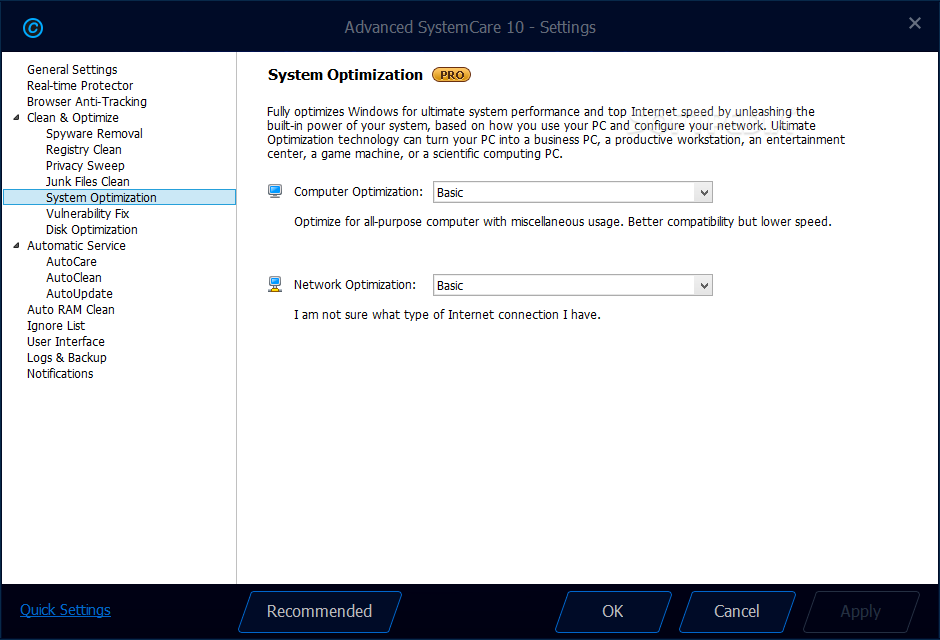Open Registry Clean settings
The width and height of the screenshot is (940, 640).
pos(83,150)
